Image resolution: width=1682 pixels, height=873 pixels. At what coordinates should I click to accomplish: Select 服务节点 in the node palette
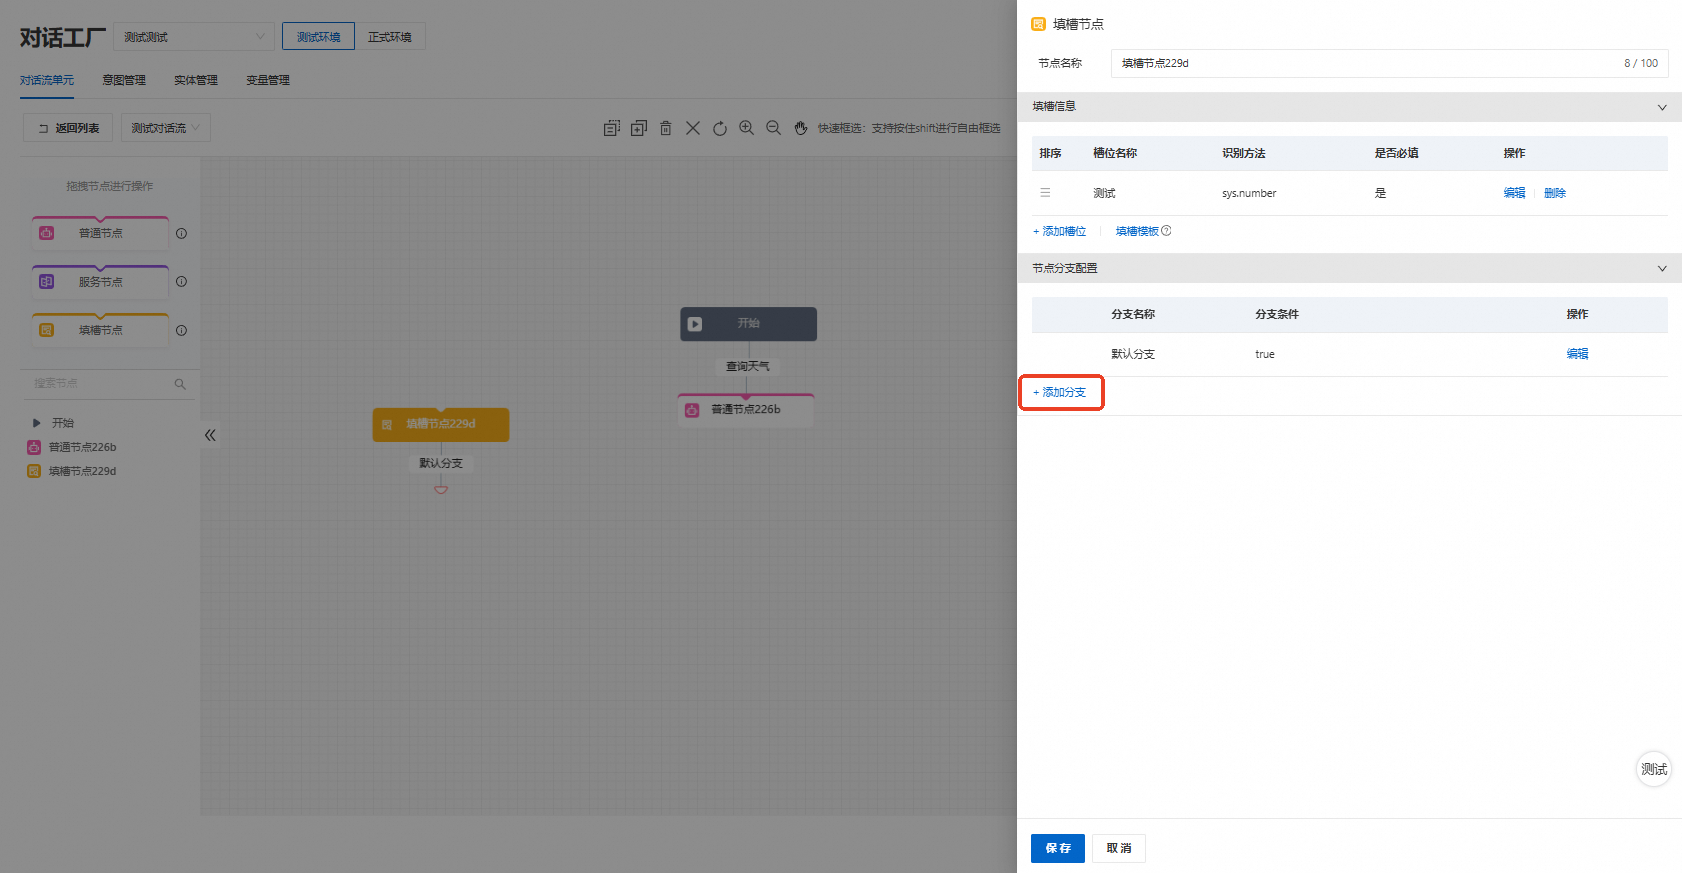(100, 282)
